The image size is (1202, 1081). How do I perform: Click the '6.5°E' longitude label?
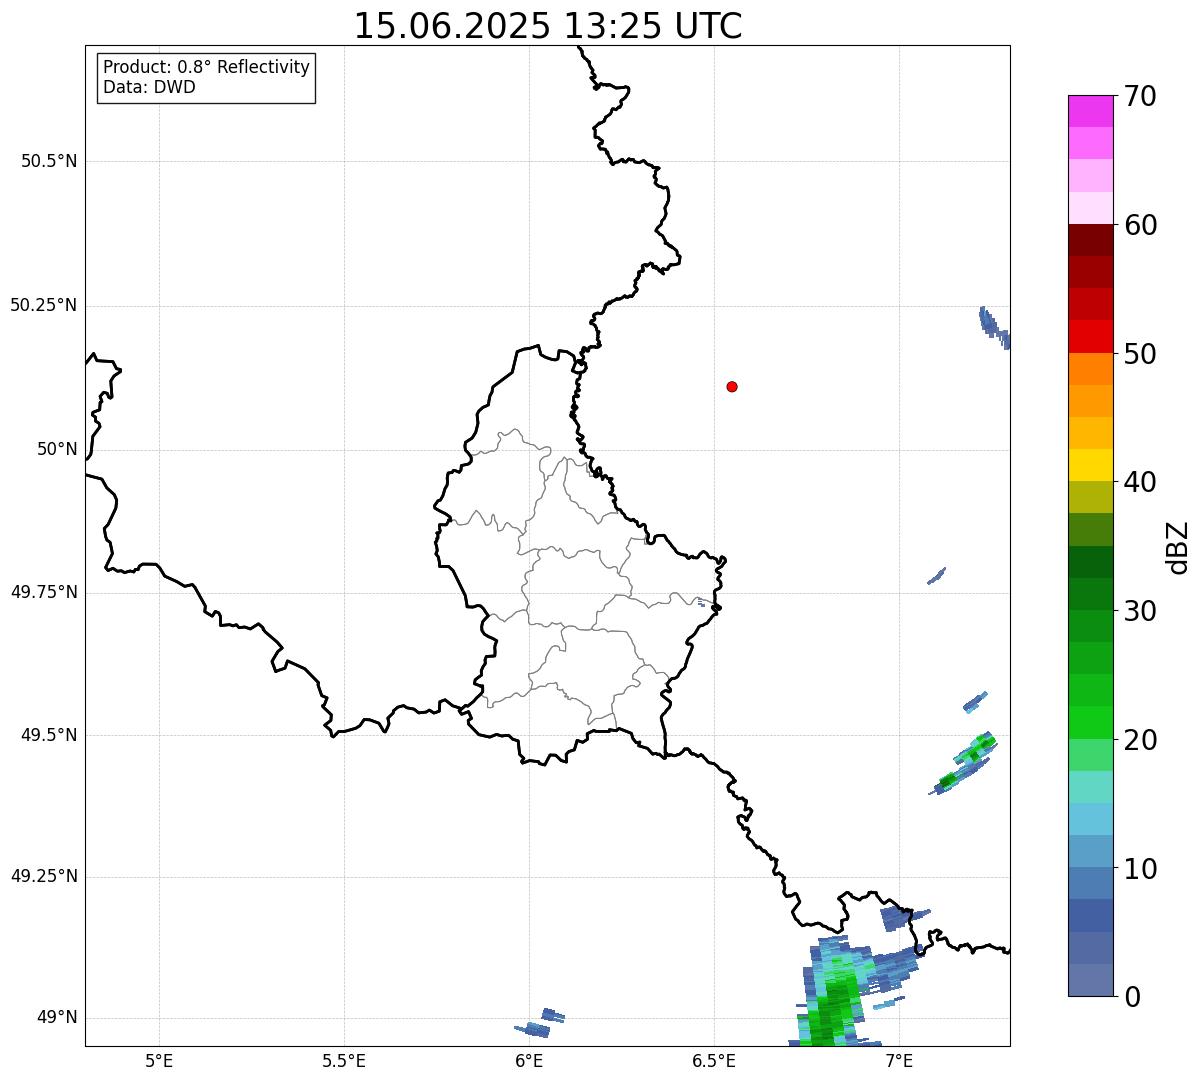[x=714, y=1060]
